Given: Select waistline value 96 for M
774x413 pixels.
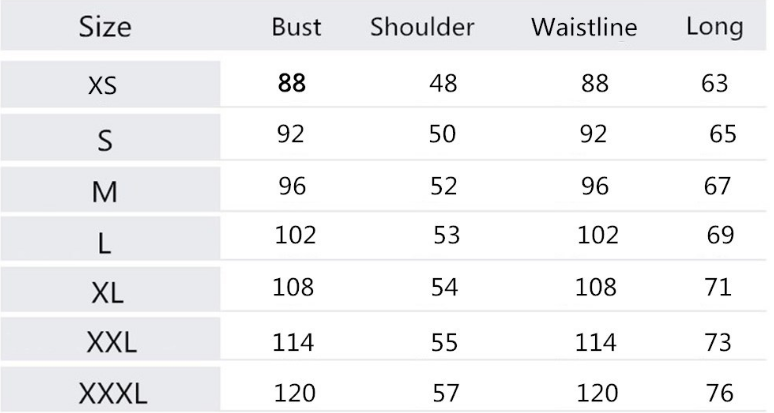Looking at the screenshot, I should click(x=594, y=186).
